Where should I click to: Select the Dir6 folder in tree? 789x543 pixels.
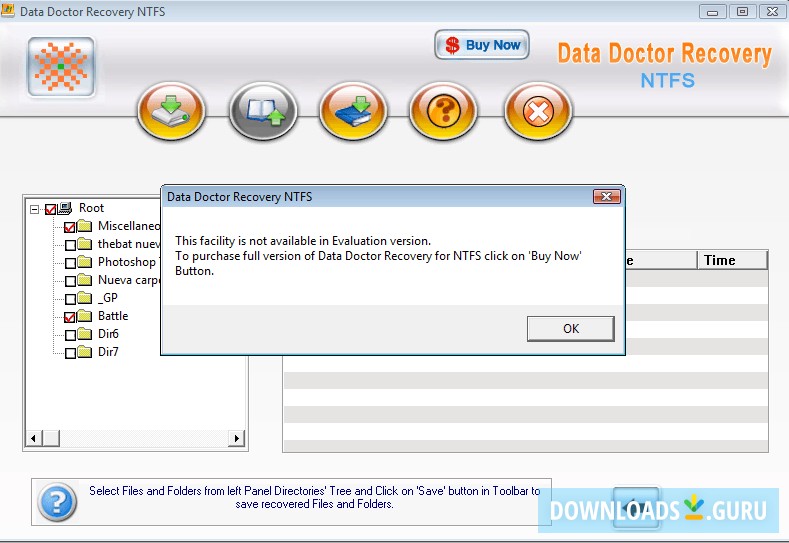pos(108,334)
